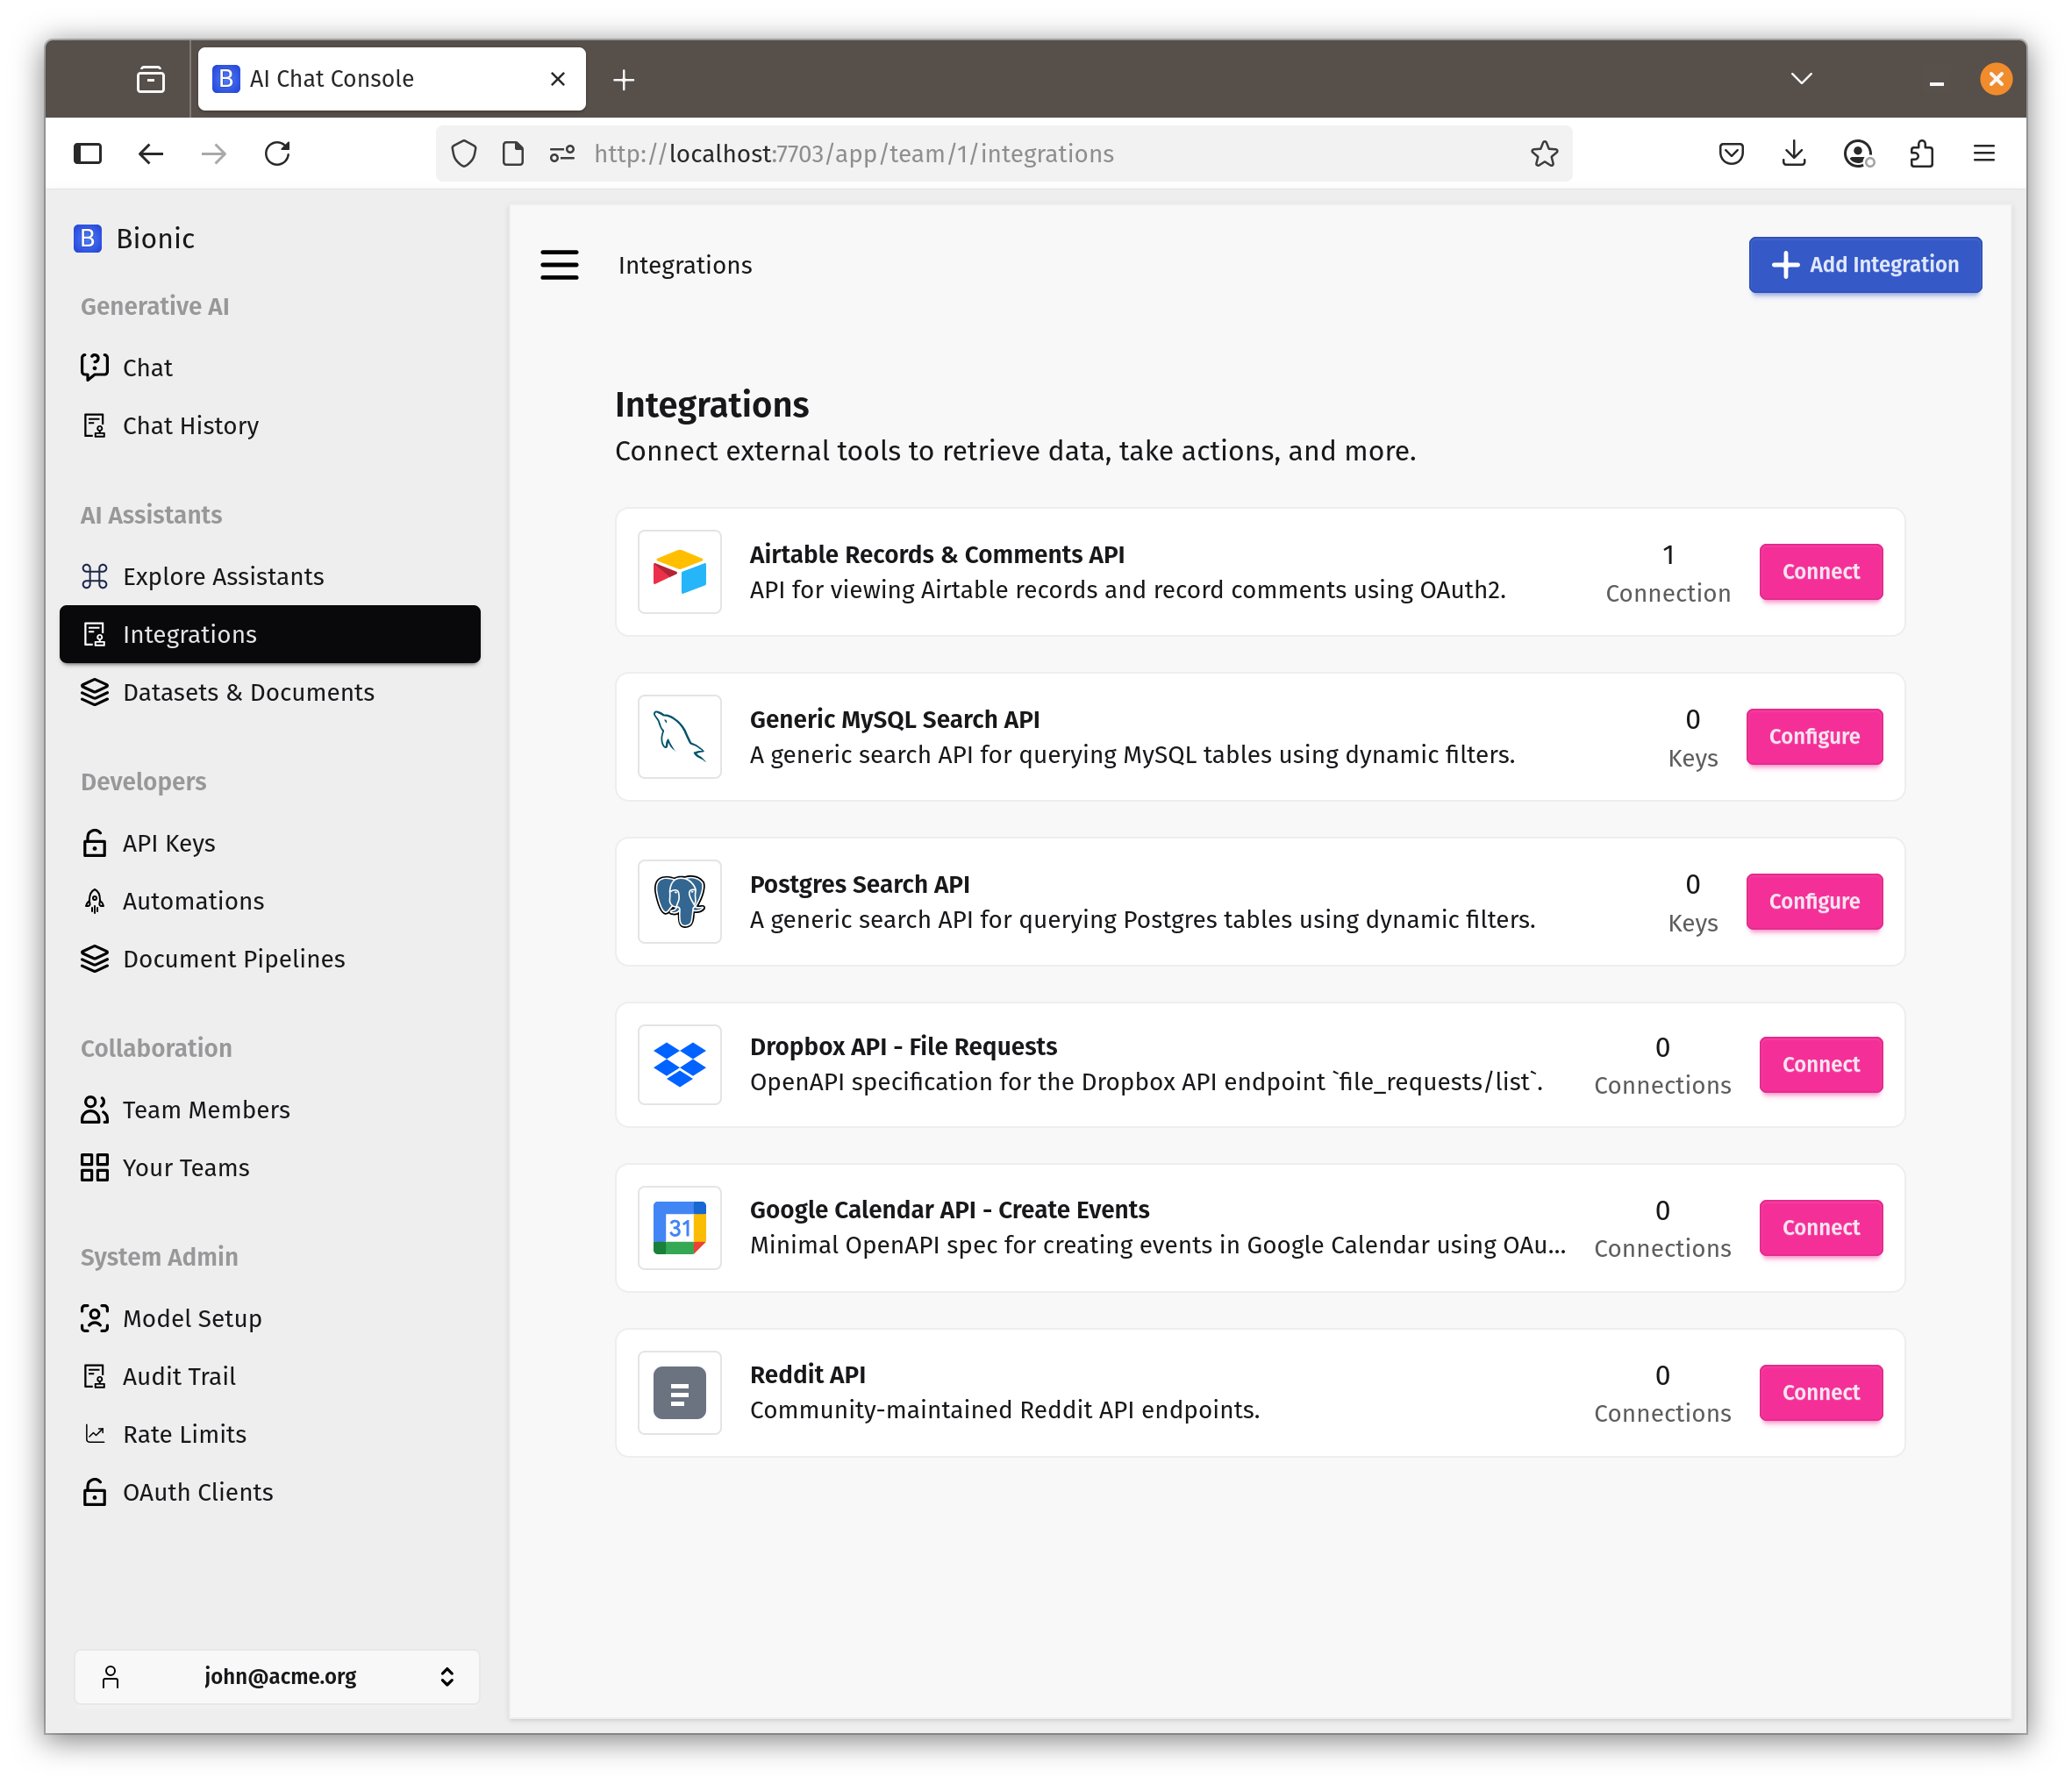
Task: Configure the Generic MySQL Search API
Action: [x=1814, y=736]
